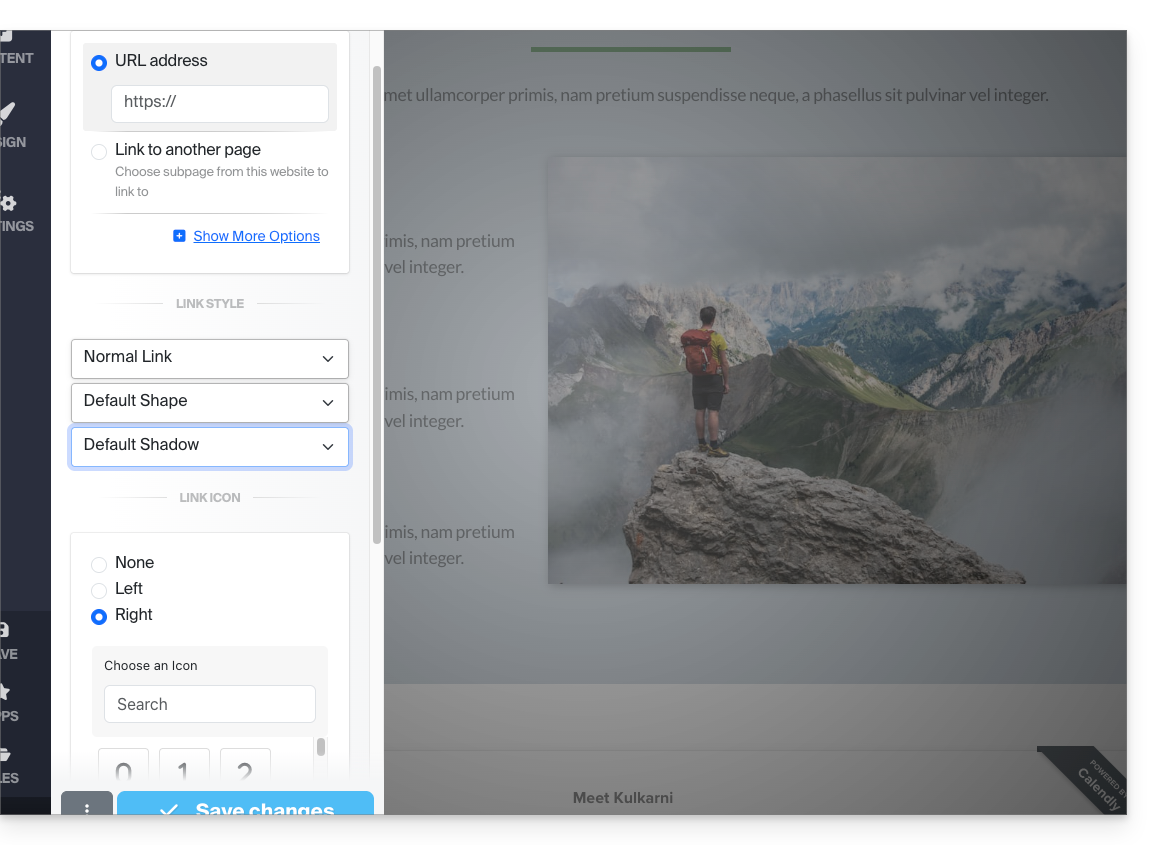Click the Show More Options link

pyautogui.click(x=256, y=236)
